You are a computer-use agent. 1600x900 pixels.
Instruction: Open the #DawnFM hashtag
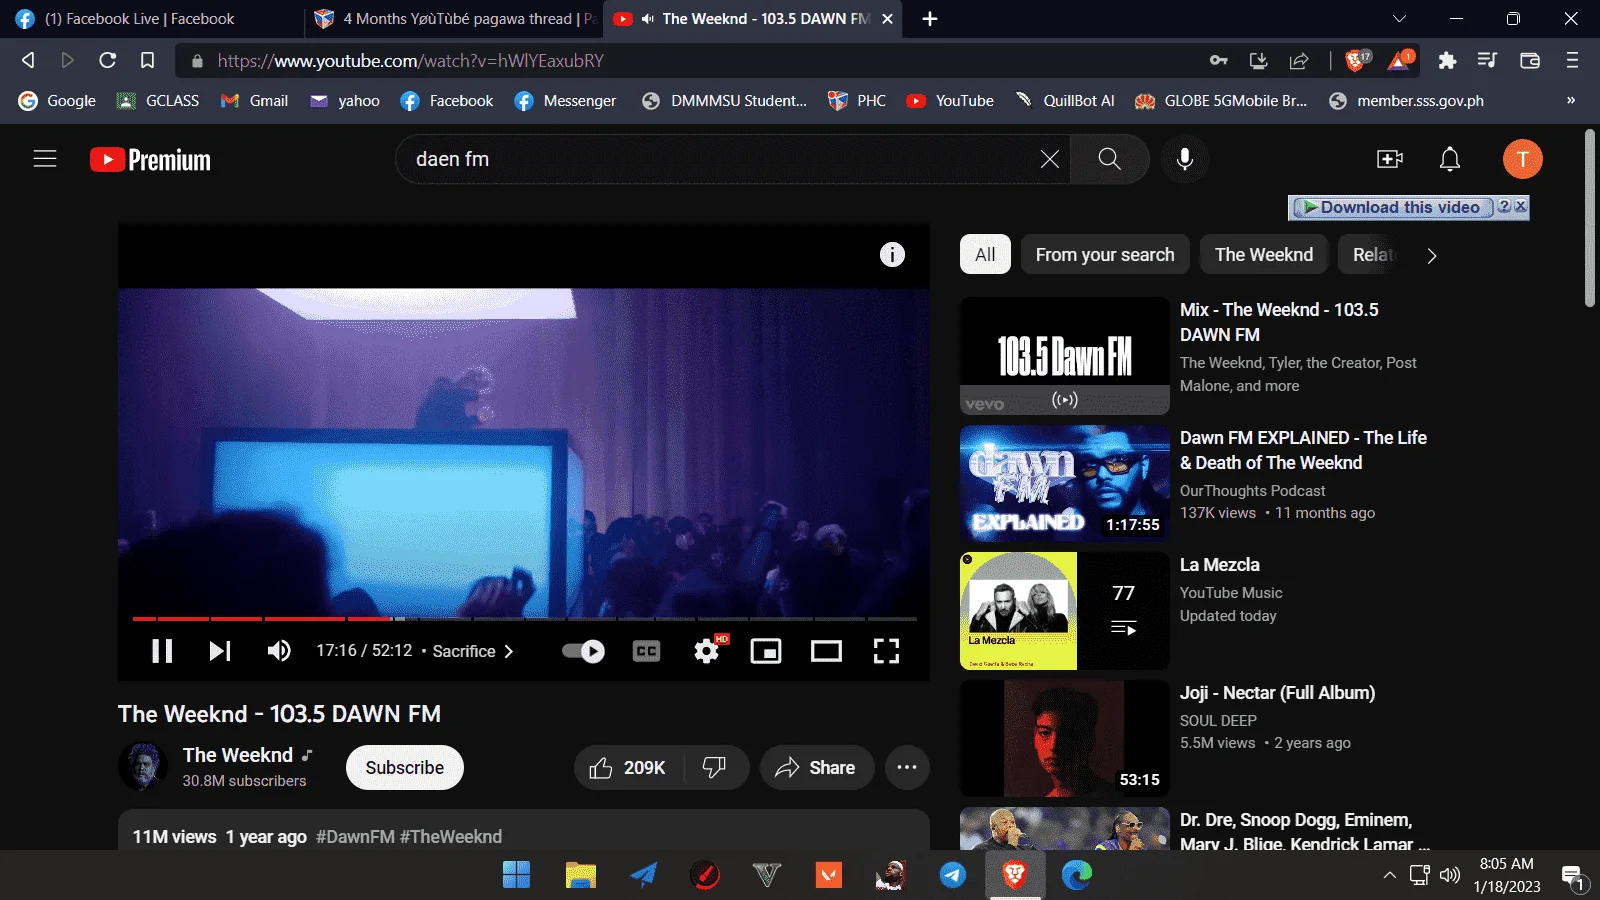point(355,837)
